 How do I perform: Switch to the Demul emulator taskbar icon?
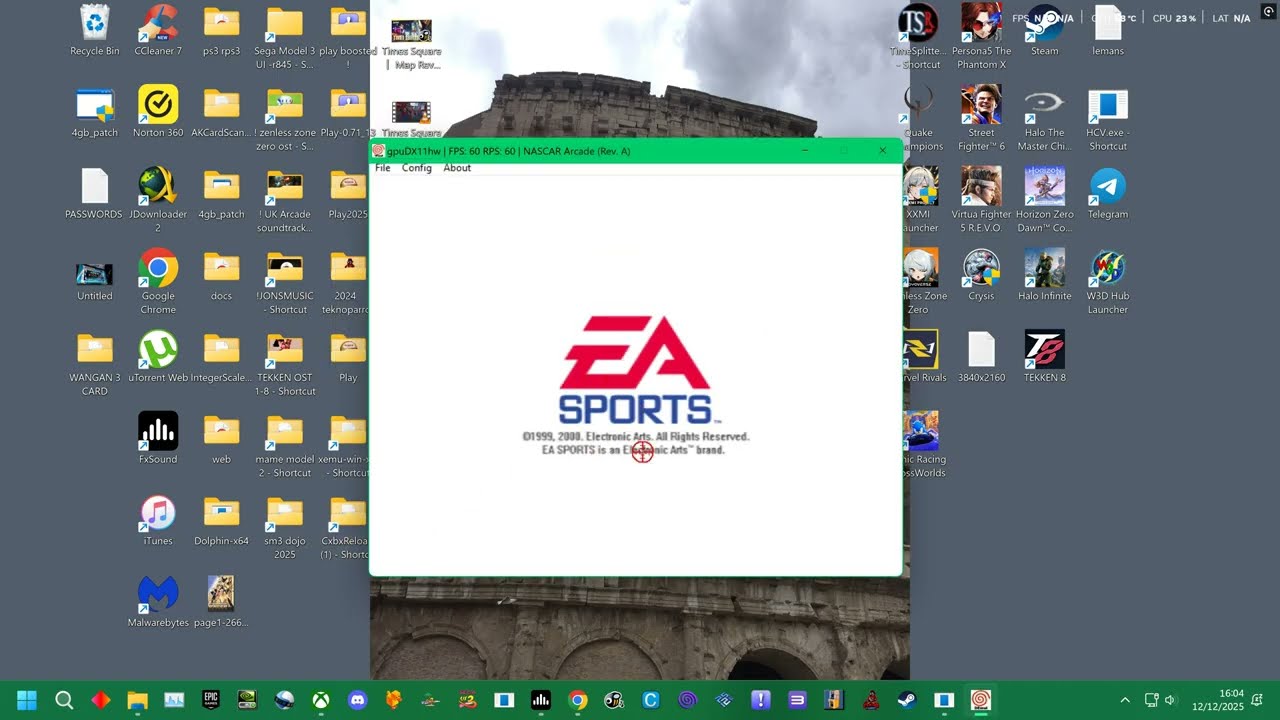pyautogui.click(x=980, y=700)
